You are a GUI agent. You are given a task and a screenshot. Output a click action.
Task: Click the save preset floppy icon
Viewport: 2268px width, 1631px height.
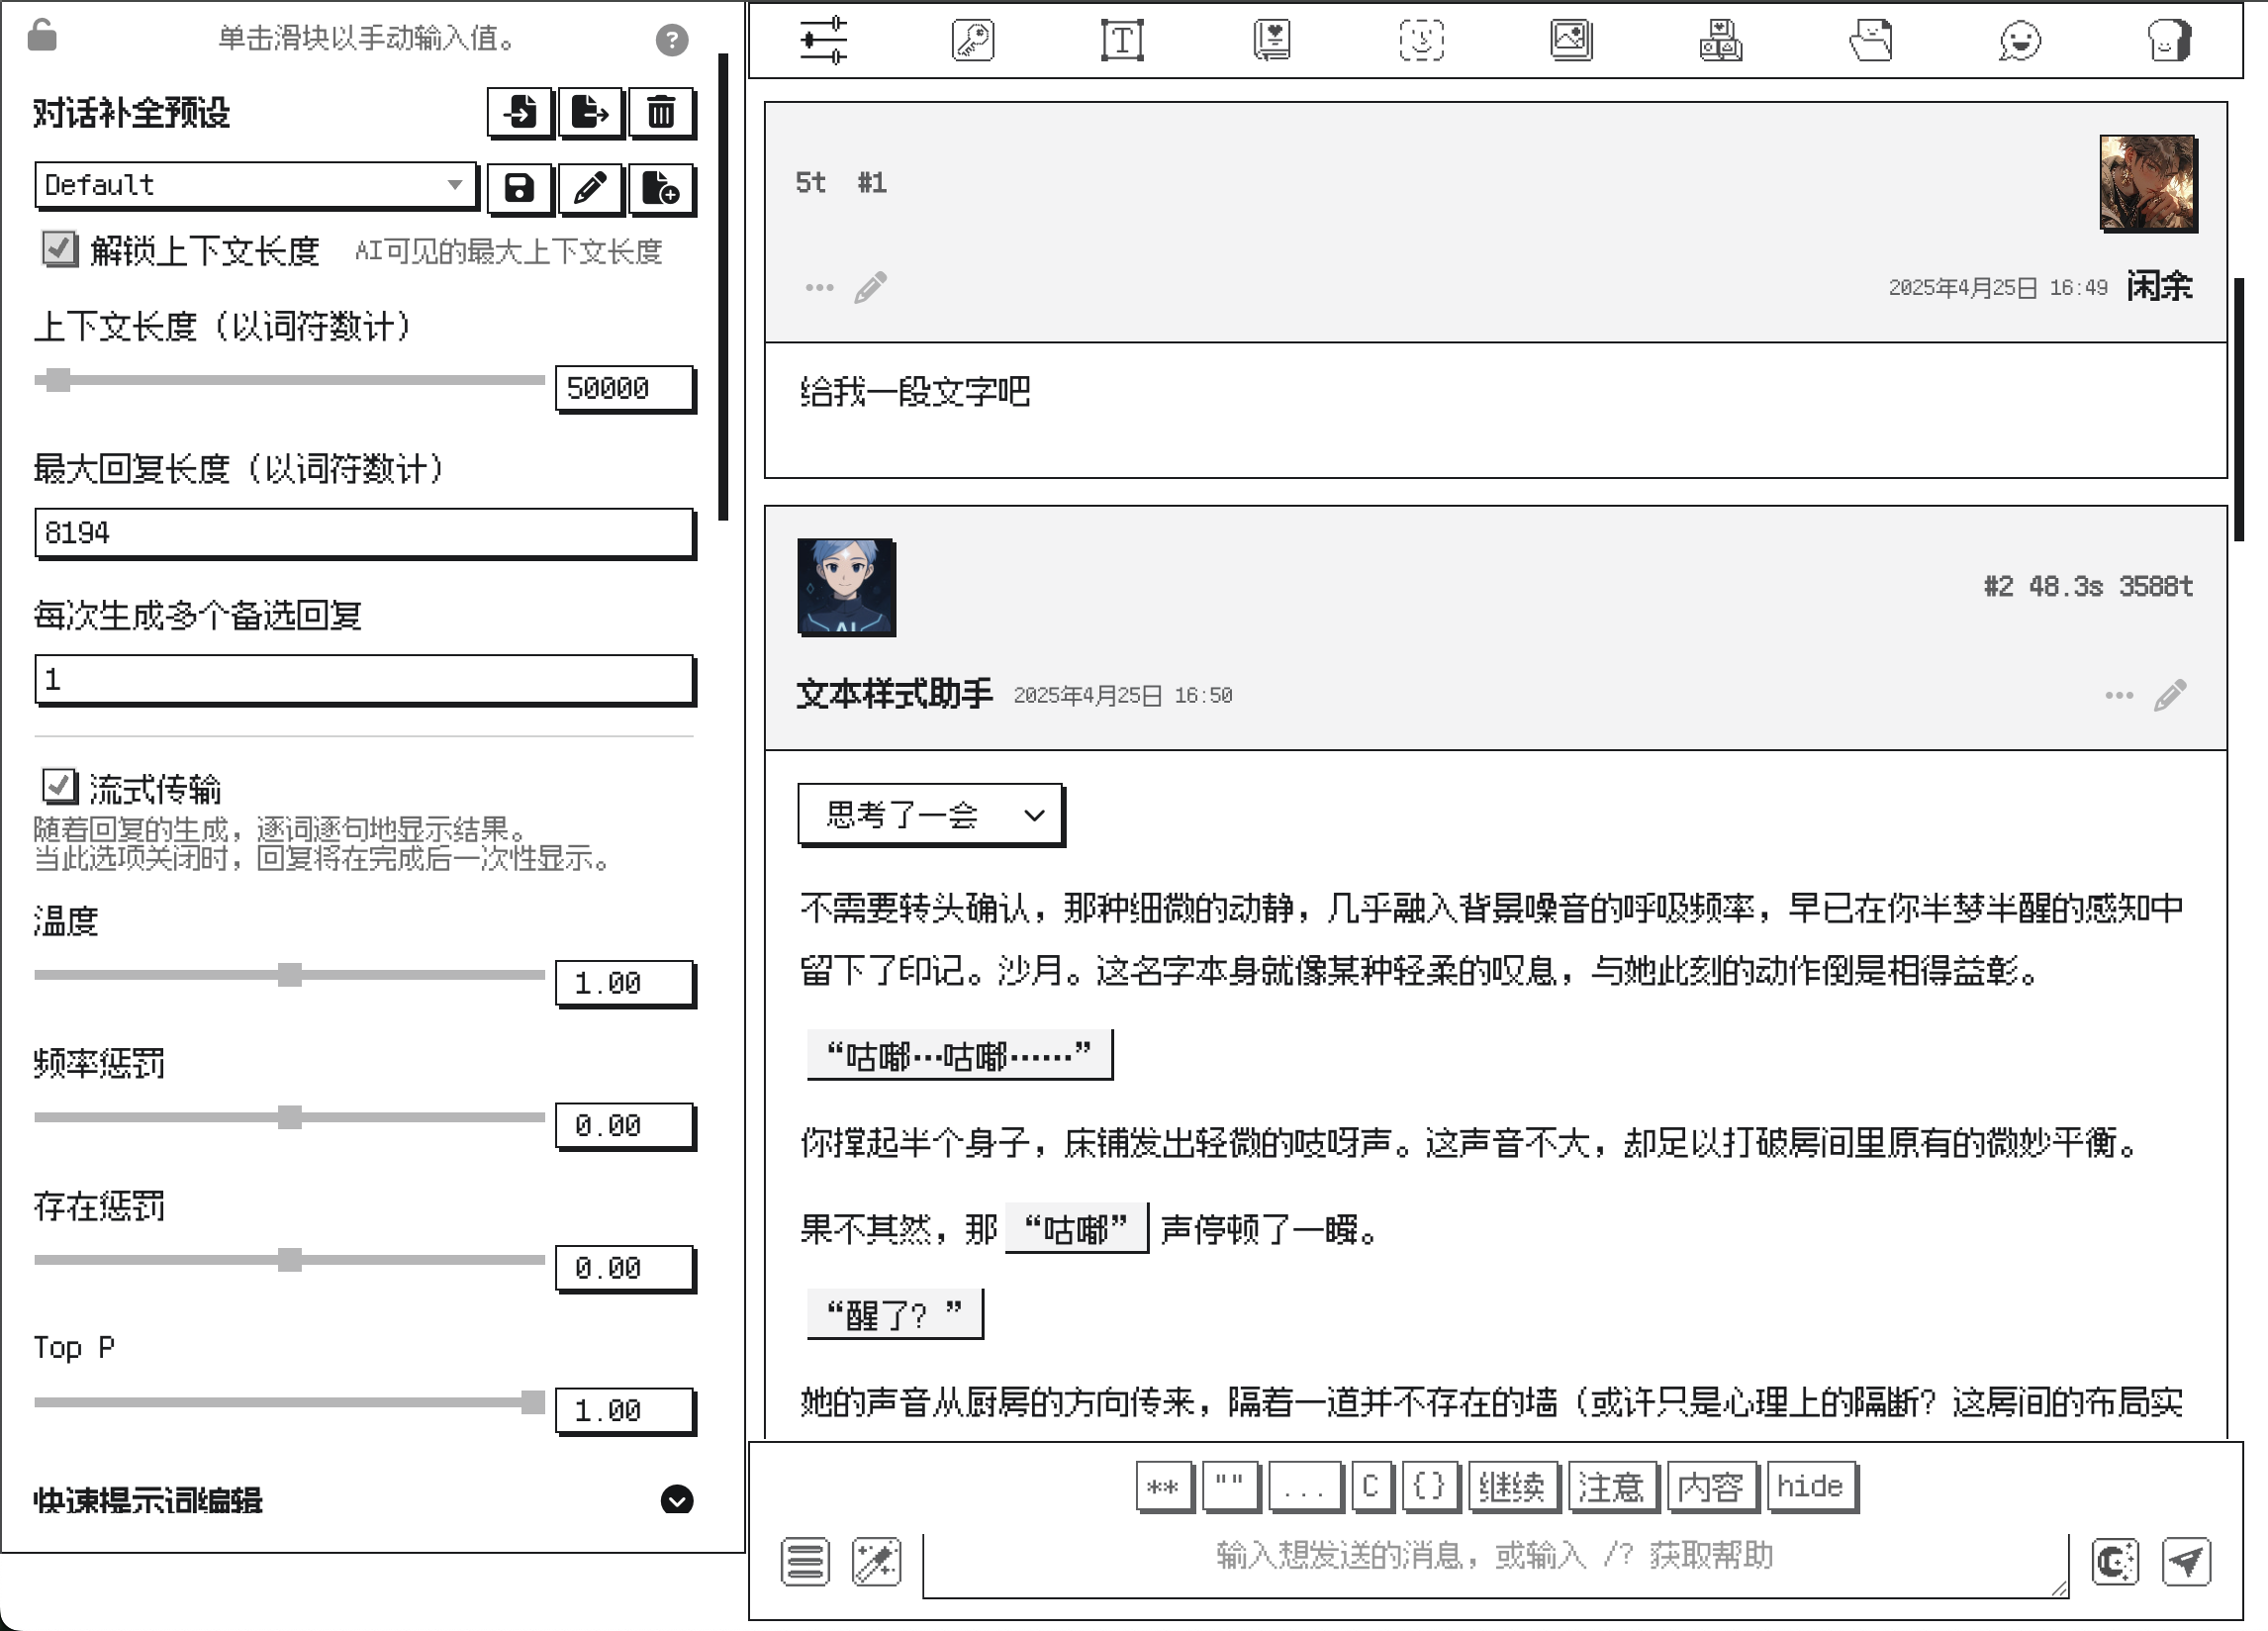[x=520, y=188]
